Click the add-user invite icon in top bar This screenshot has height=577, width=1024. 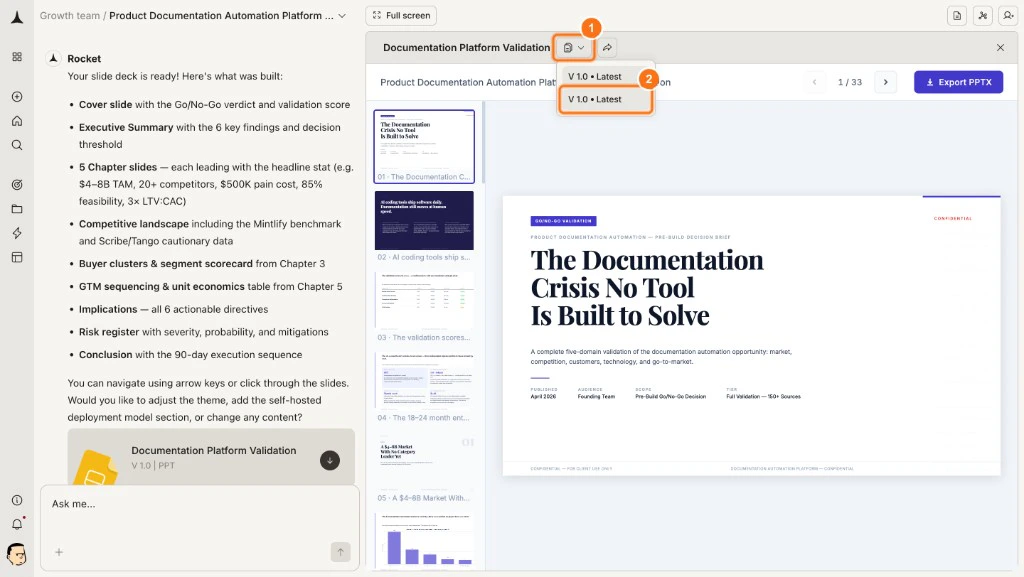coord(1009,16)
